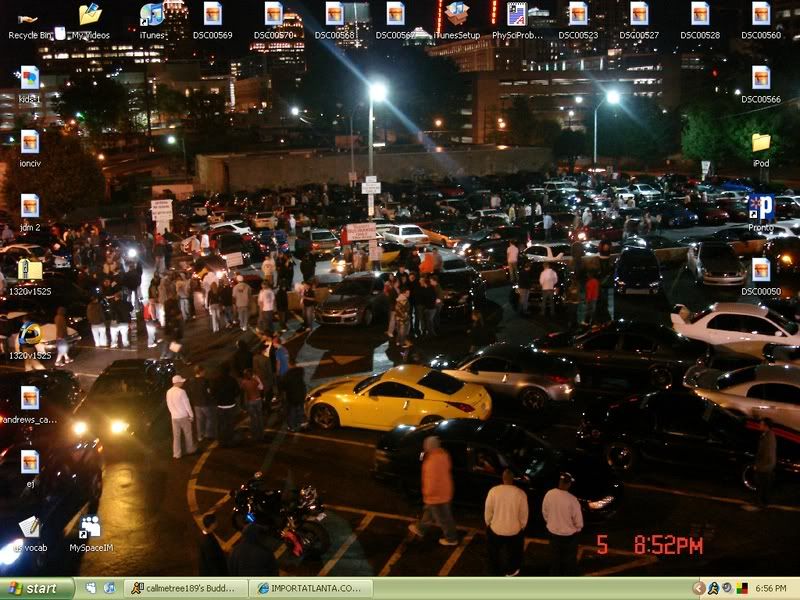Open the andrews_ca image file

click(30, 398)
